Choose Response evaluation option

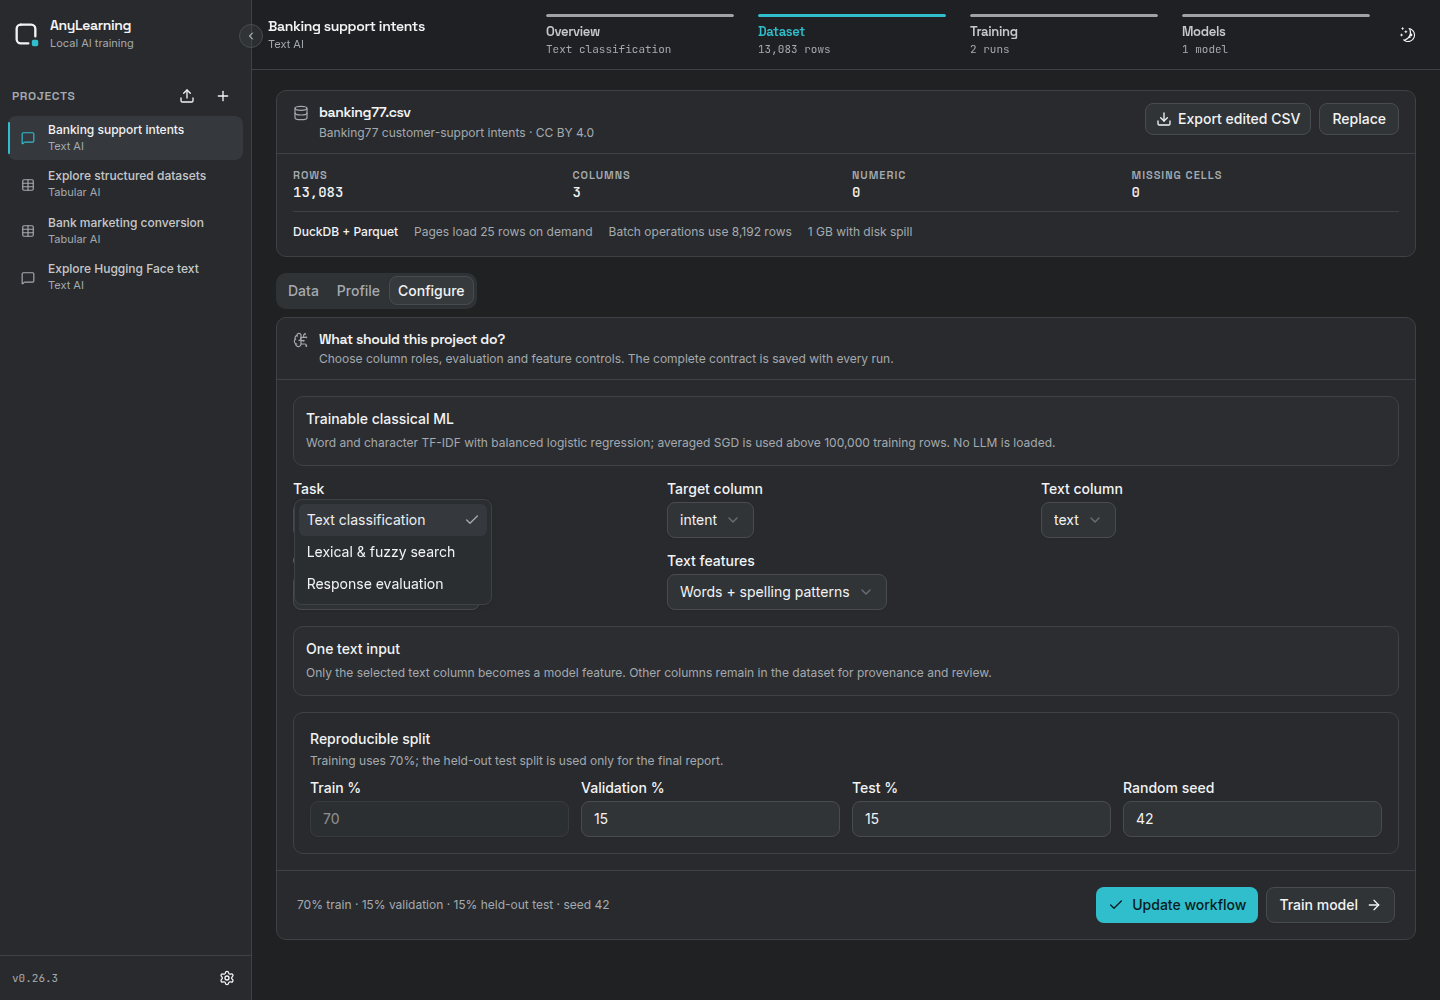pos(392,584)
